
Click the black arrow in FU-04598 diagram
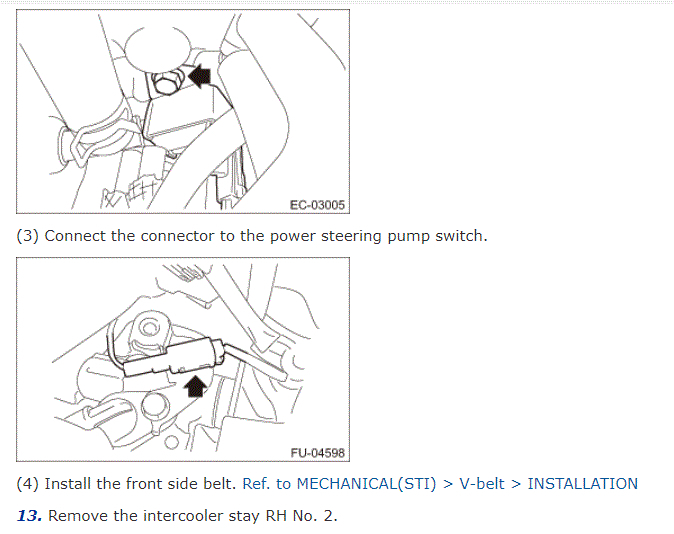coord(195,386)
